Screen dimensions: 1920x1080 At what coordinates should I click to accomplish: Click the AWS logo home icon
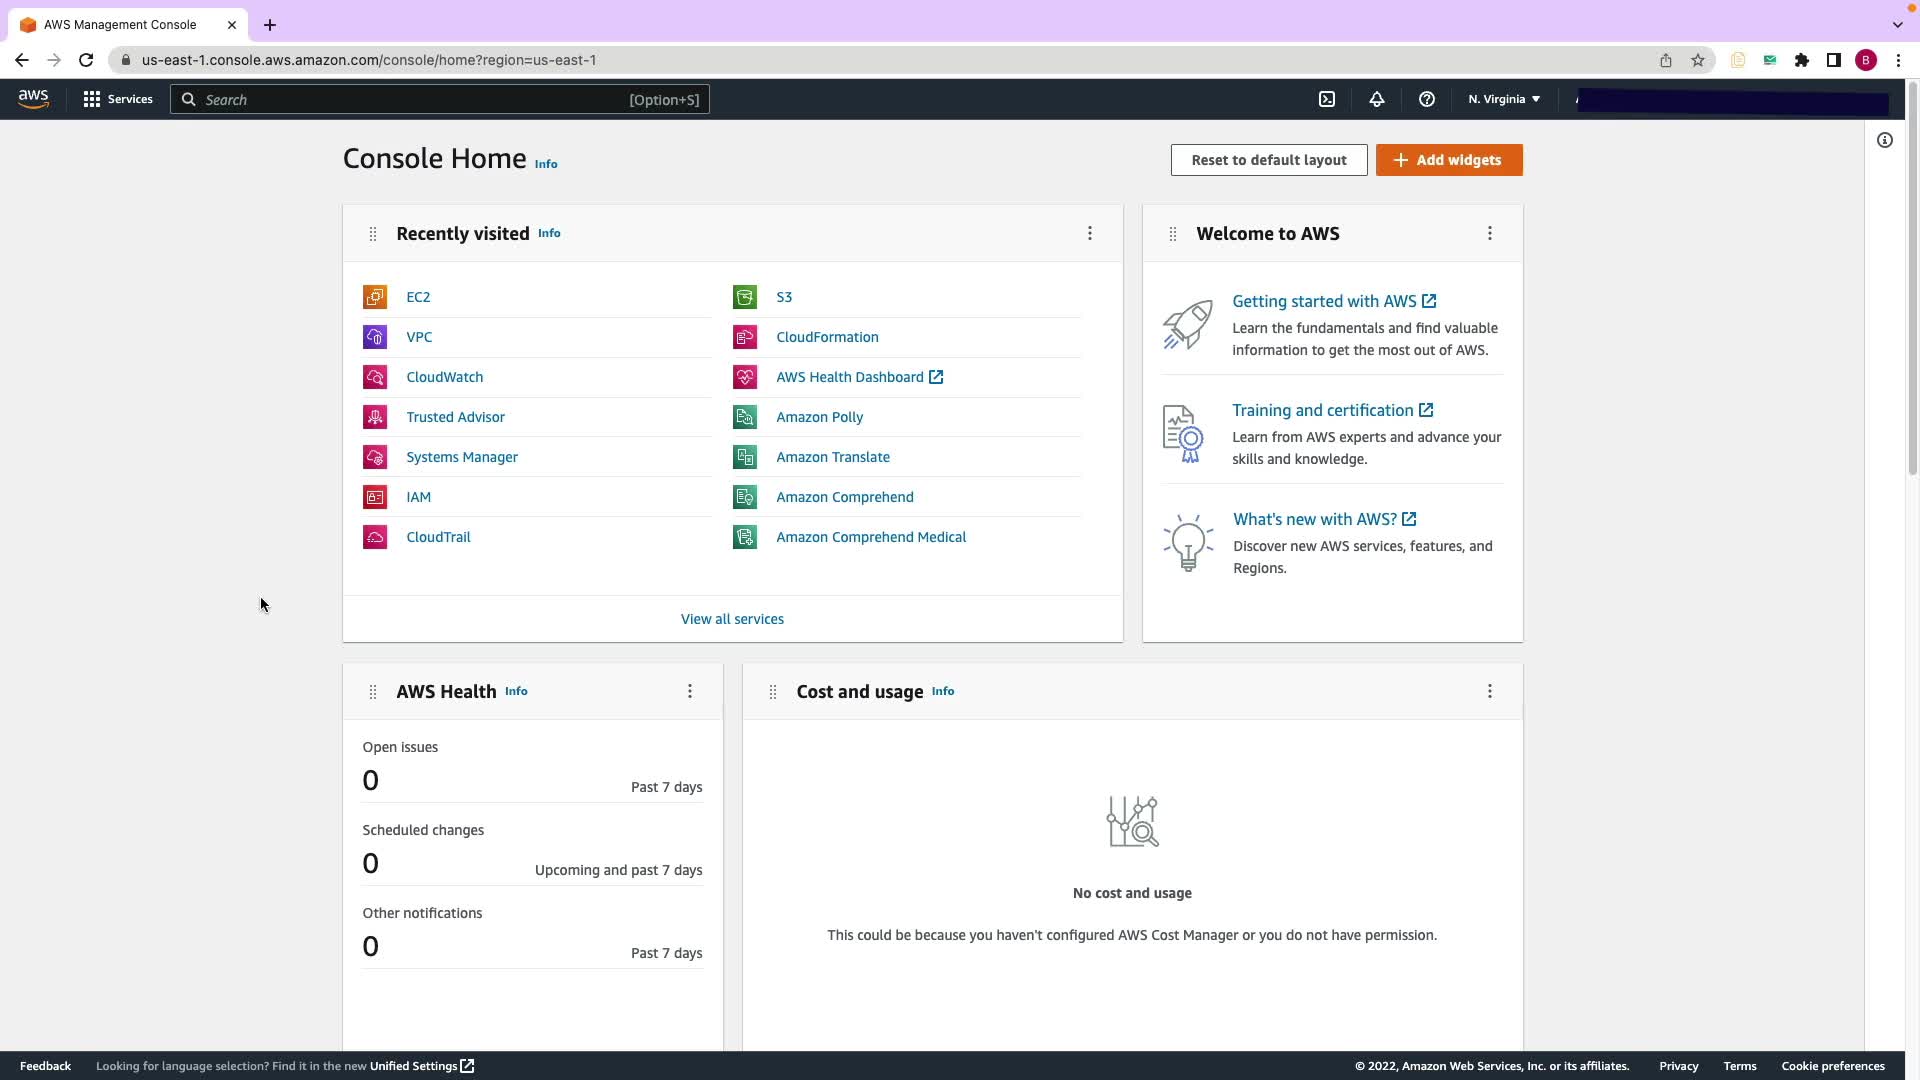coord(33,99)
